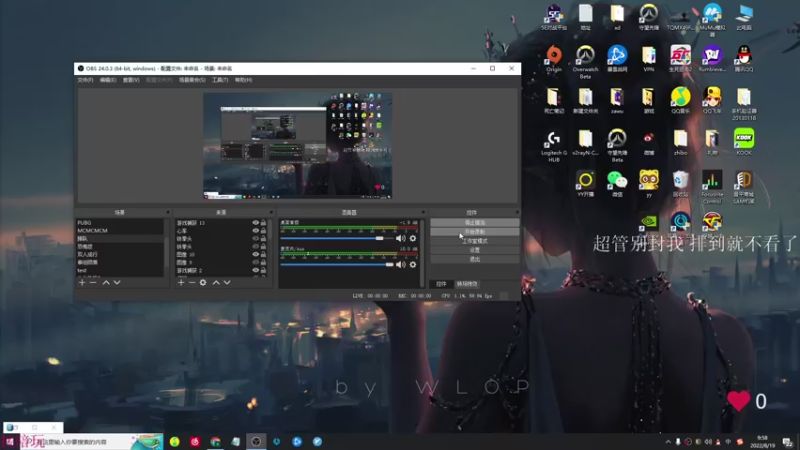
Task: Open the first menu in OBS menu bar
Action: coord(85,80)
